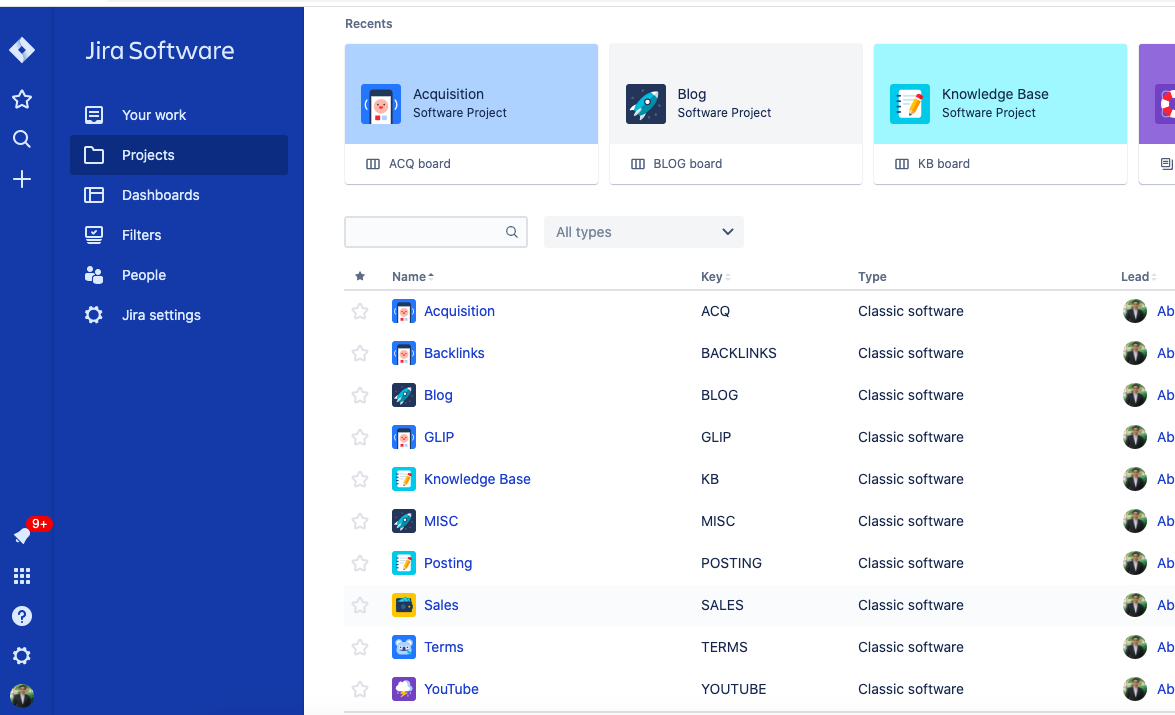1175x715 pixels.
Task: Open the search magnifier in the global sidebar
Action: click(22, 139)
